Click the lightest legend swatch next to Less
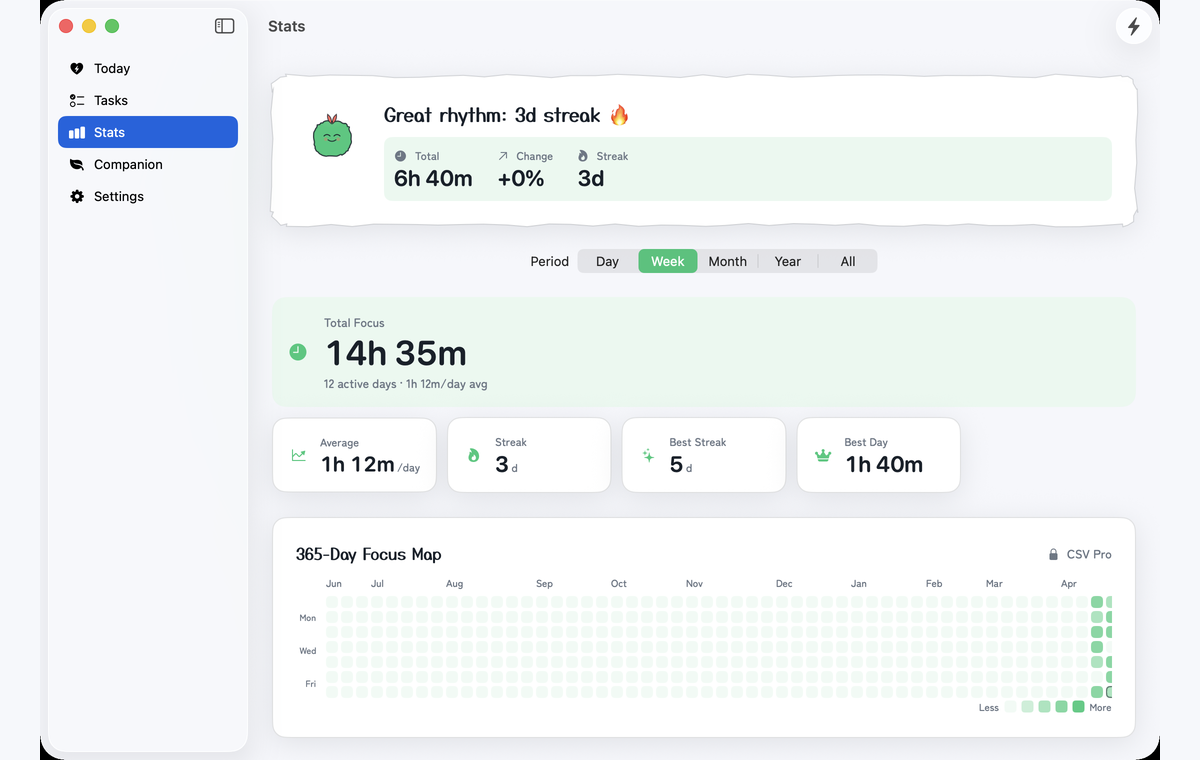Screen dimensions: 1200x760 (1010, 707)
